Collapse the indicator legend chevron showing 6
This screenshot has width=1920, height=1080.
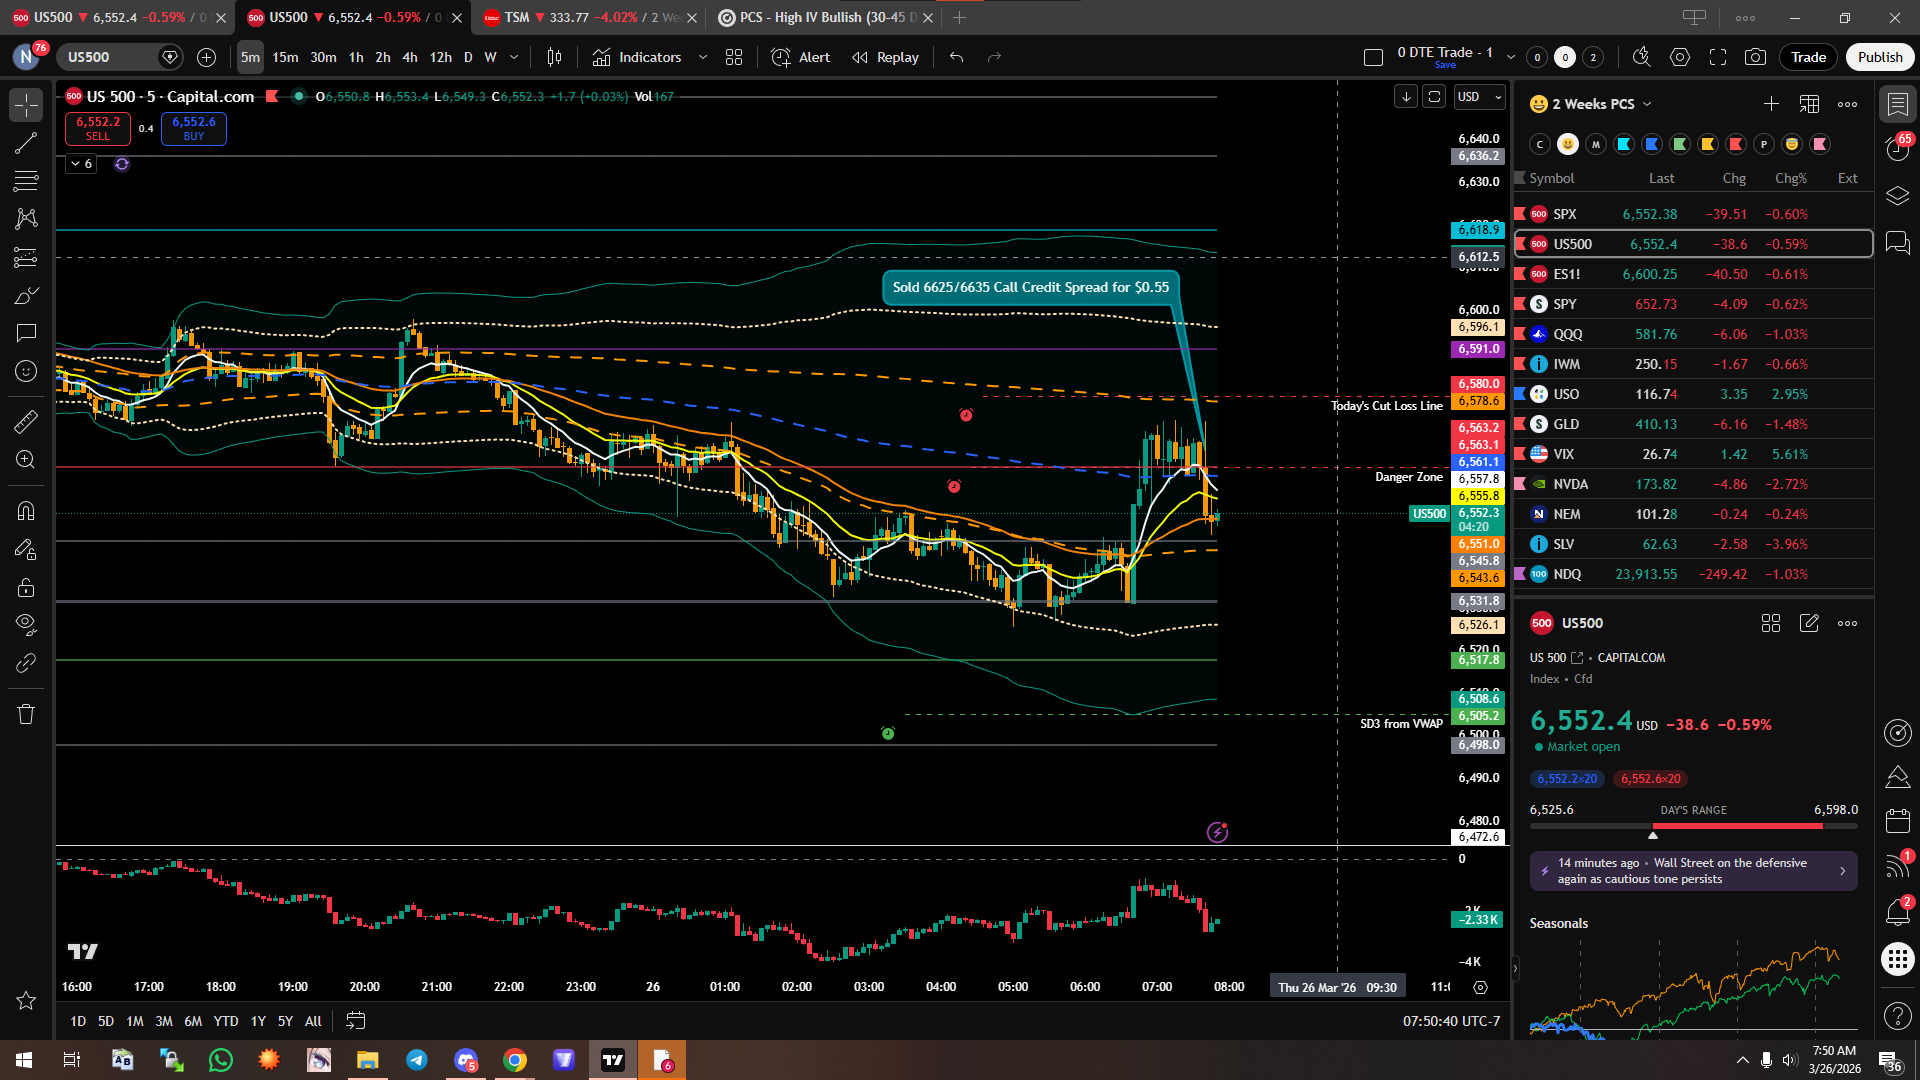(75, 164)
